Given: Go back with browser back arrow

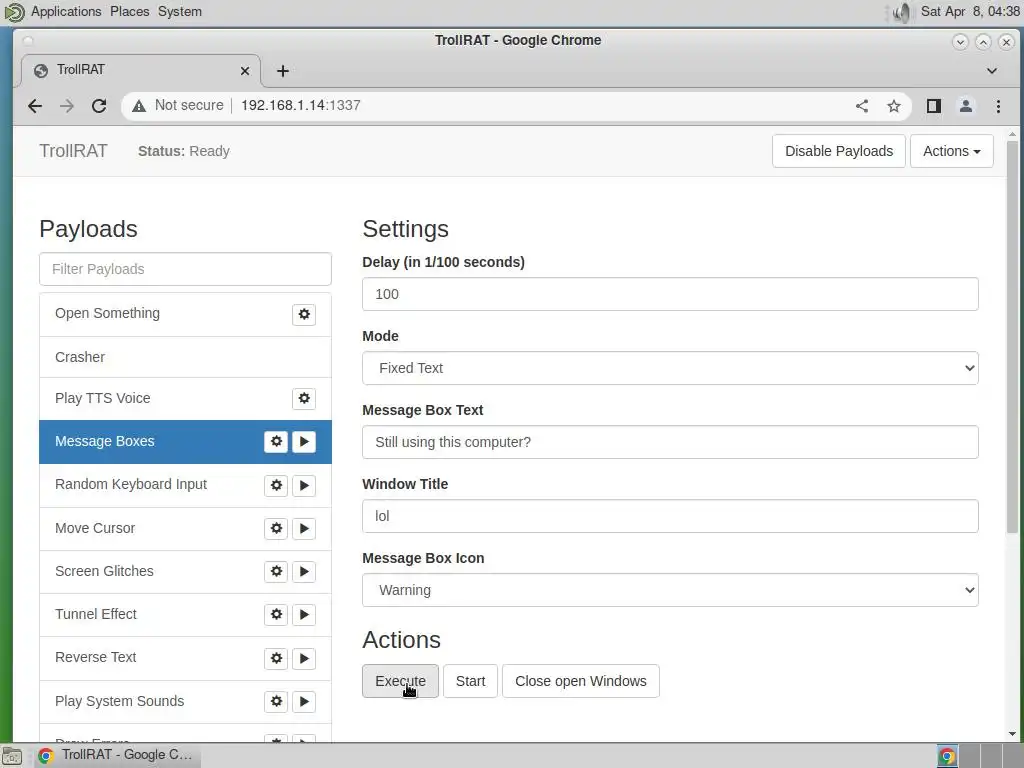Looking at the screenshot, I should [x=35, y=106].
